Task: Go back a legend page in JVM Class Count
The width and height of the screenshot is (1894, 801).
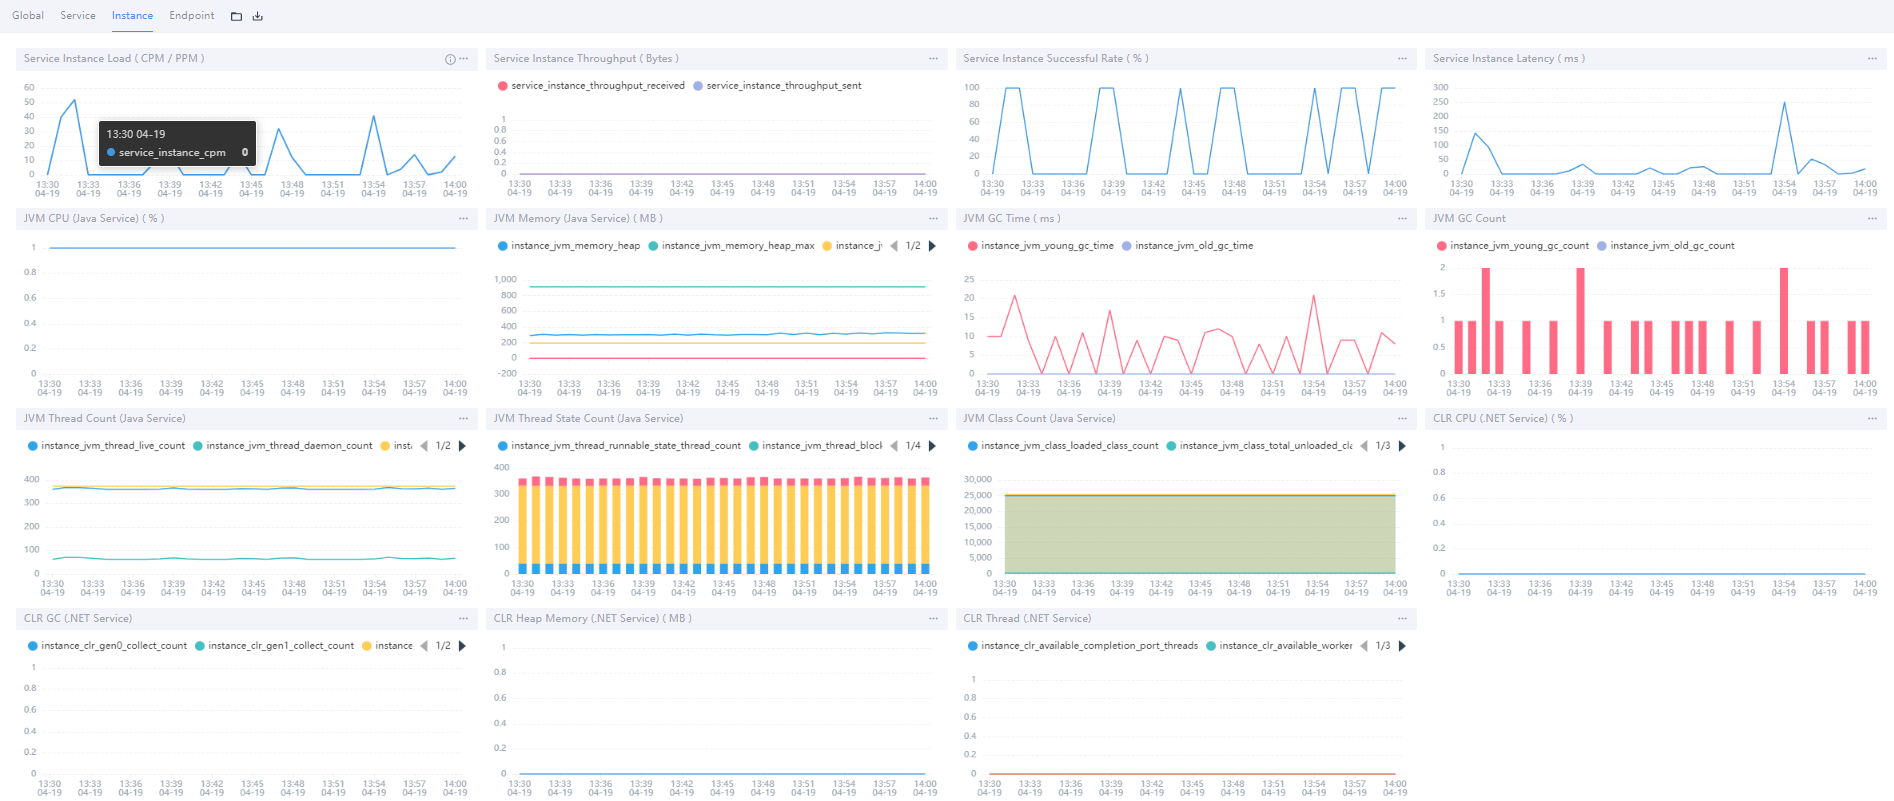Action: pos(1364,446)
